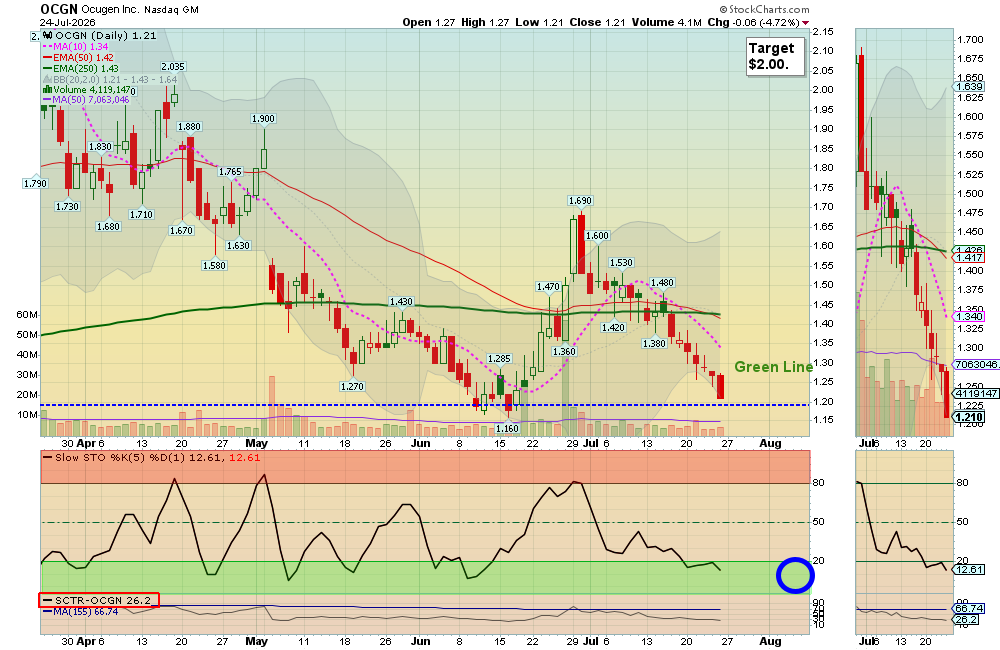Click the High 1.27 value in the header
This screenshot has width=1000, height=650.
click(485, 22)
